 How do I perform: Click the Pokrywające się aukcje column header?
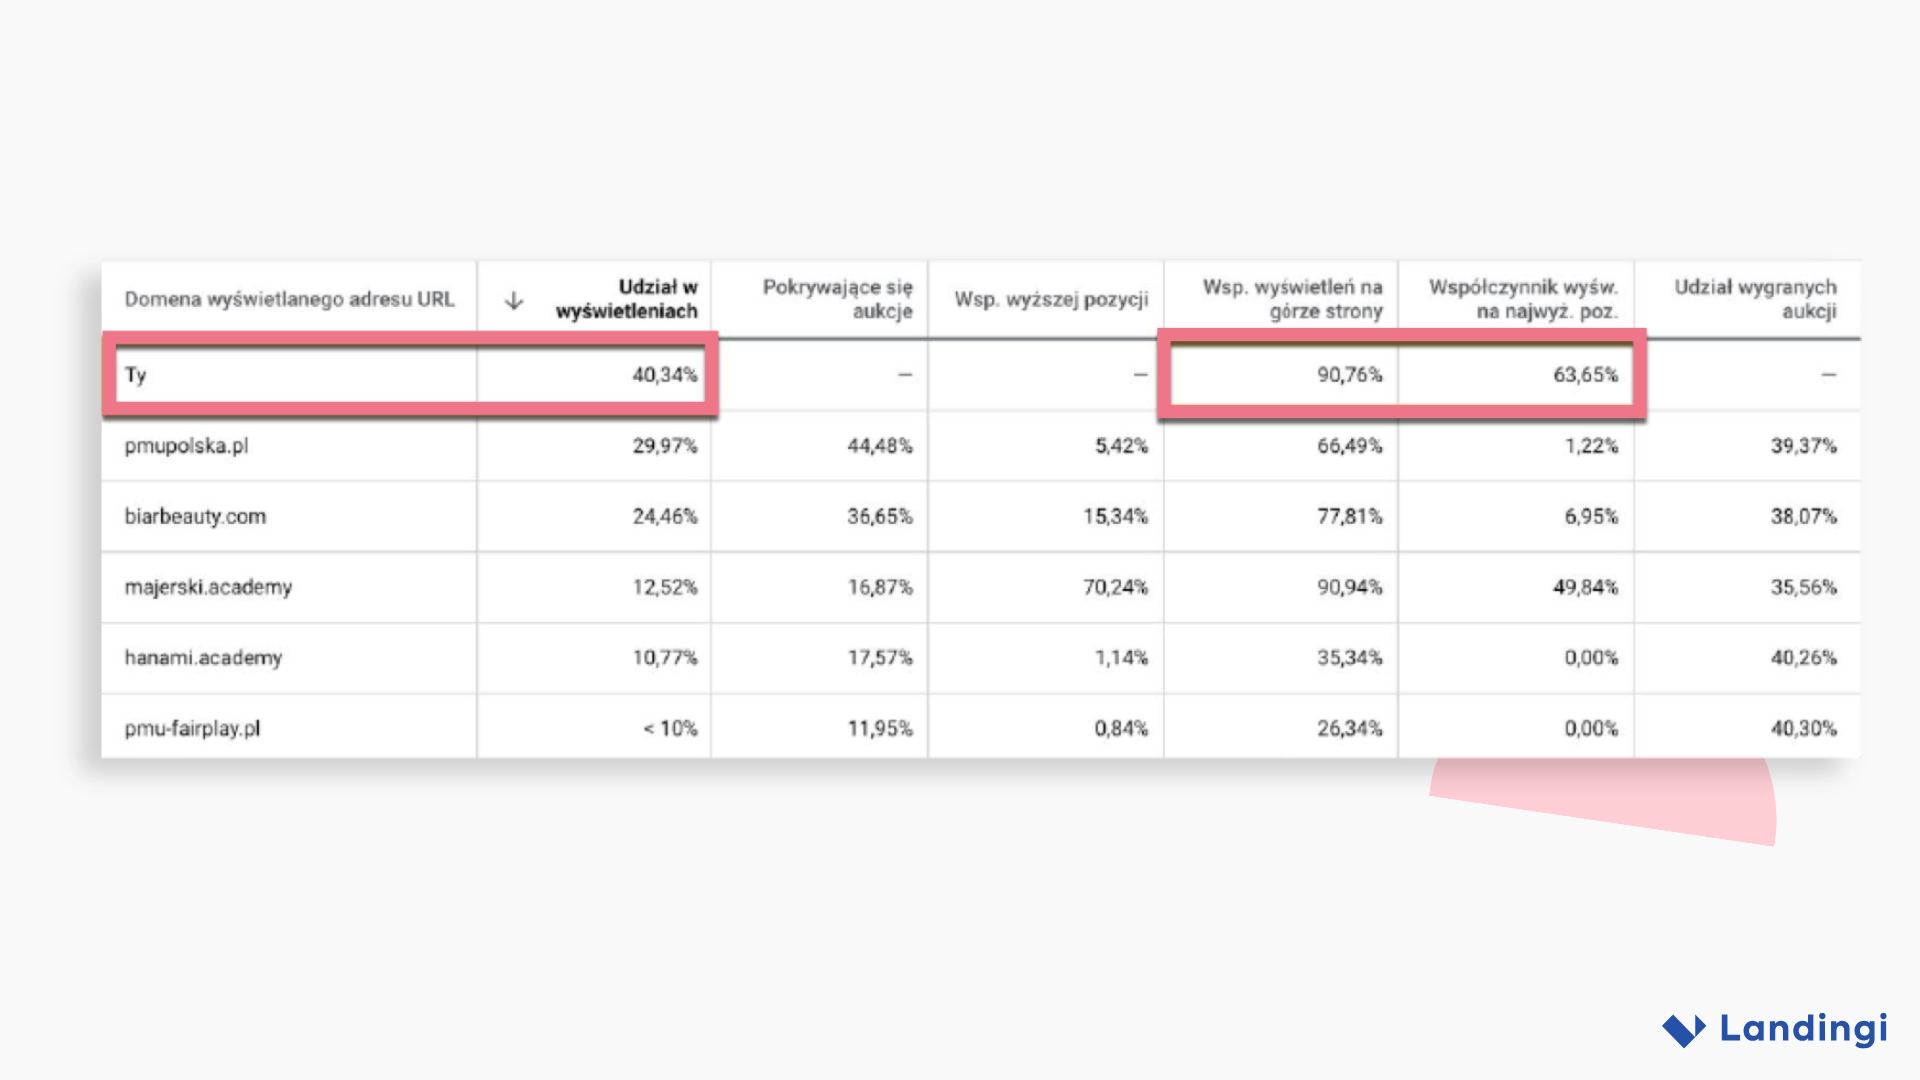[837, 299]
